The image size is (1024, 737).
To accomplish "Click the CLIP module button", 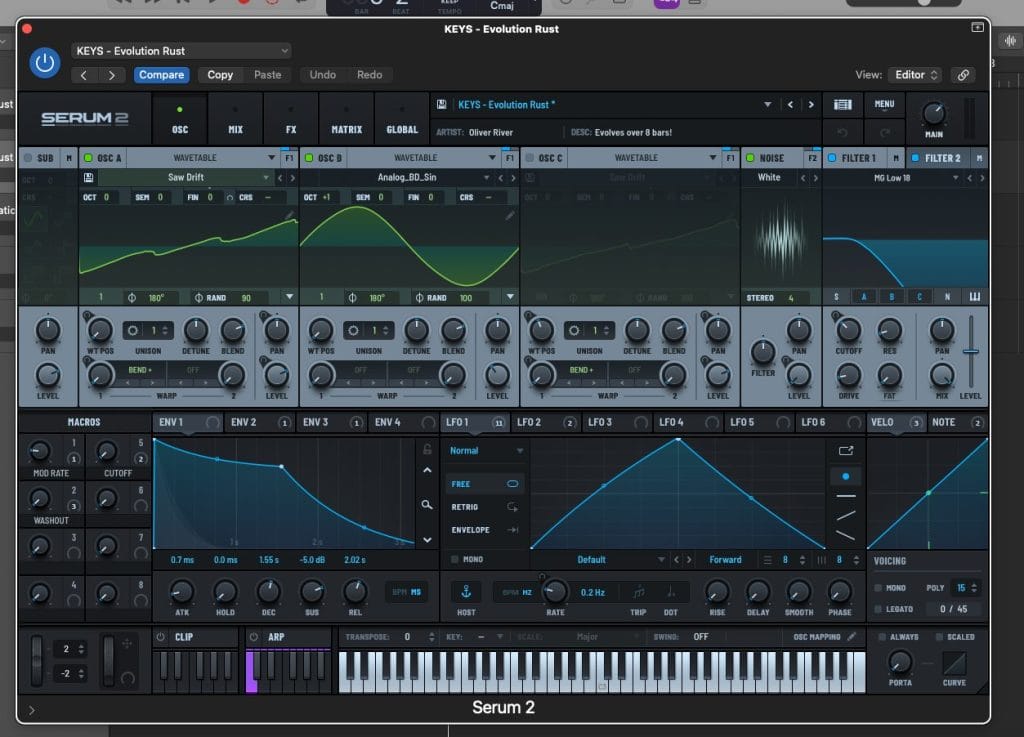I will click(x=195, y=636).
